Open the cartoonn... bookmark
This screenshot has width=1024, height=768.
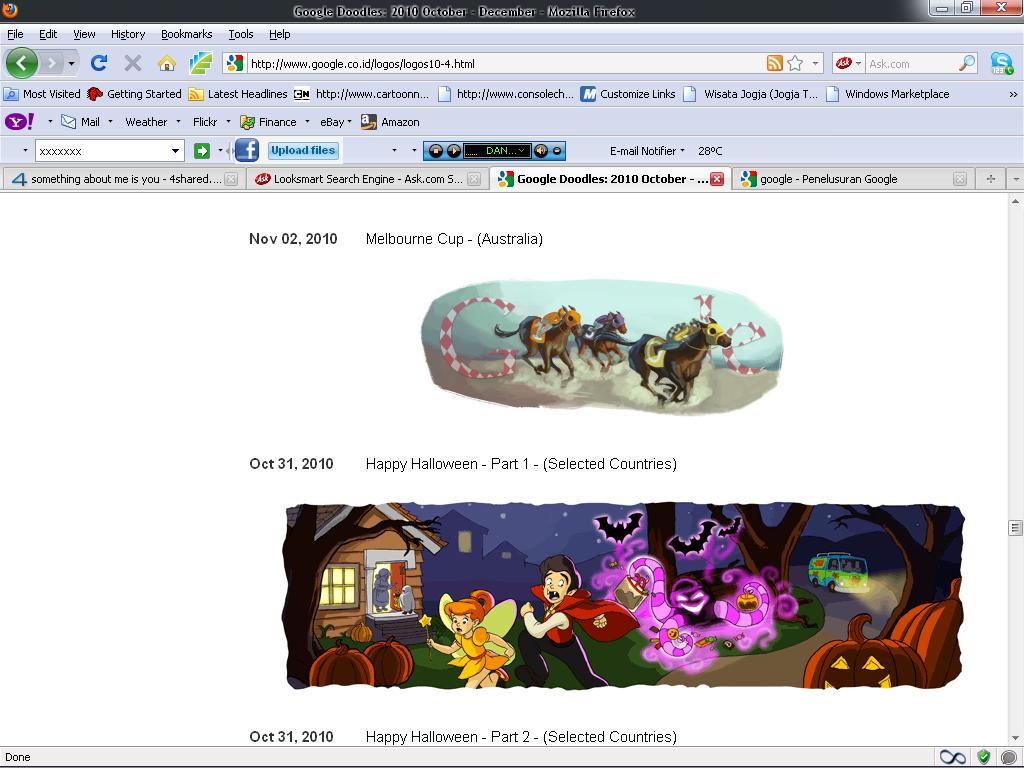pos(362,94)
